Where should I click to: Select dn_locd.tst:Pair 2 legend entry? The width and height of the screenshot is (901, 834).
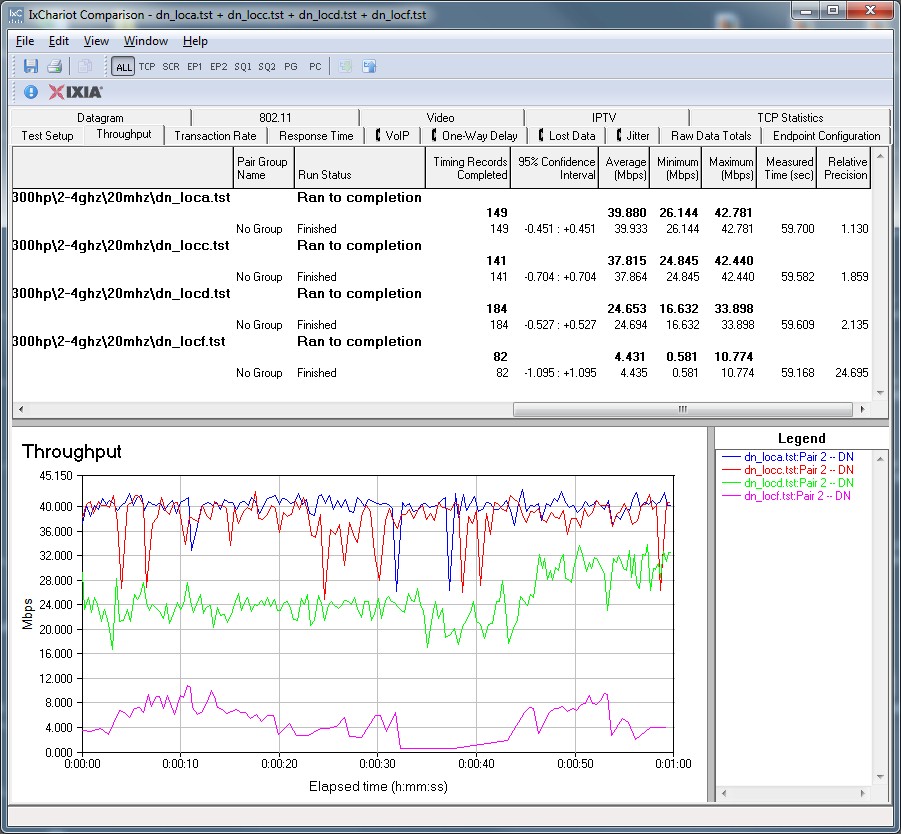(x=788, y=483)
